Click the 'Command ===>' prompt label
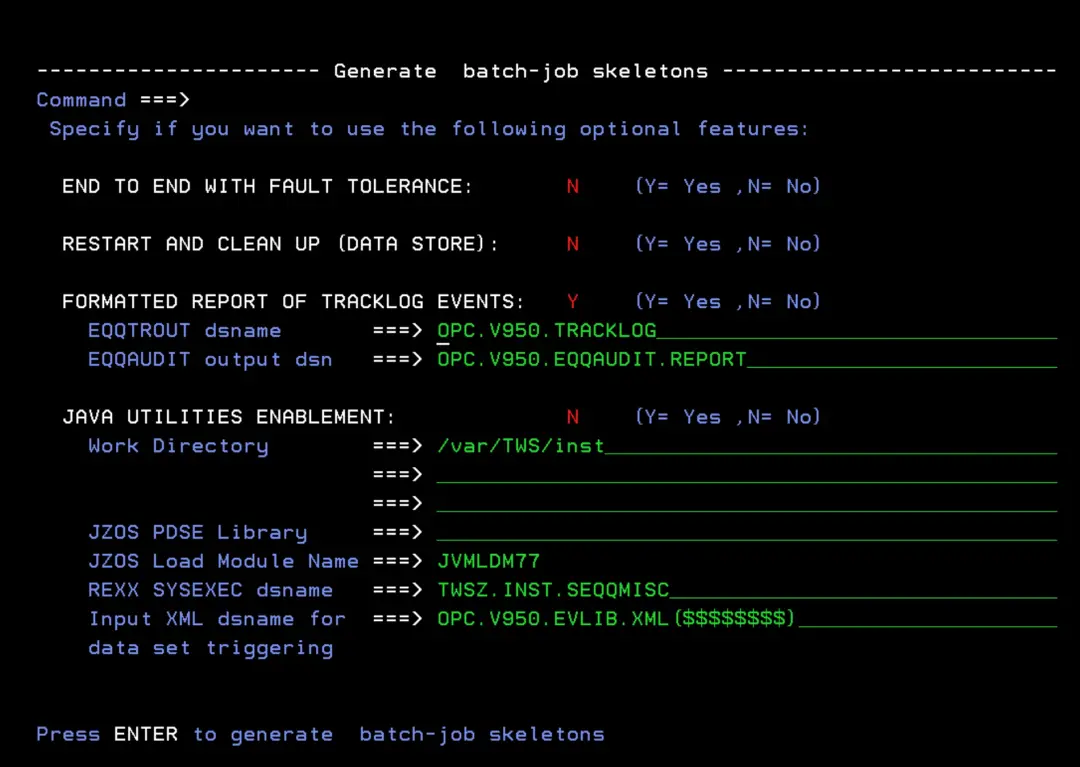 [112, 100]
